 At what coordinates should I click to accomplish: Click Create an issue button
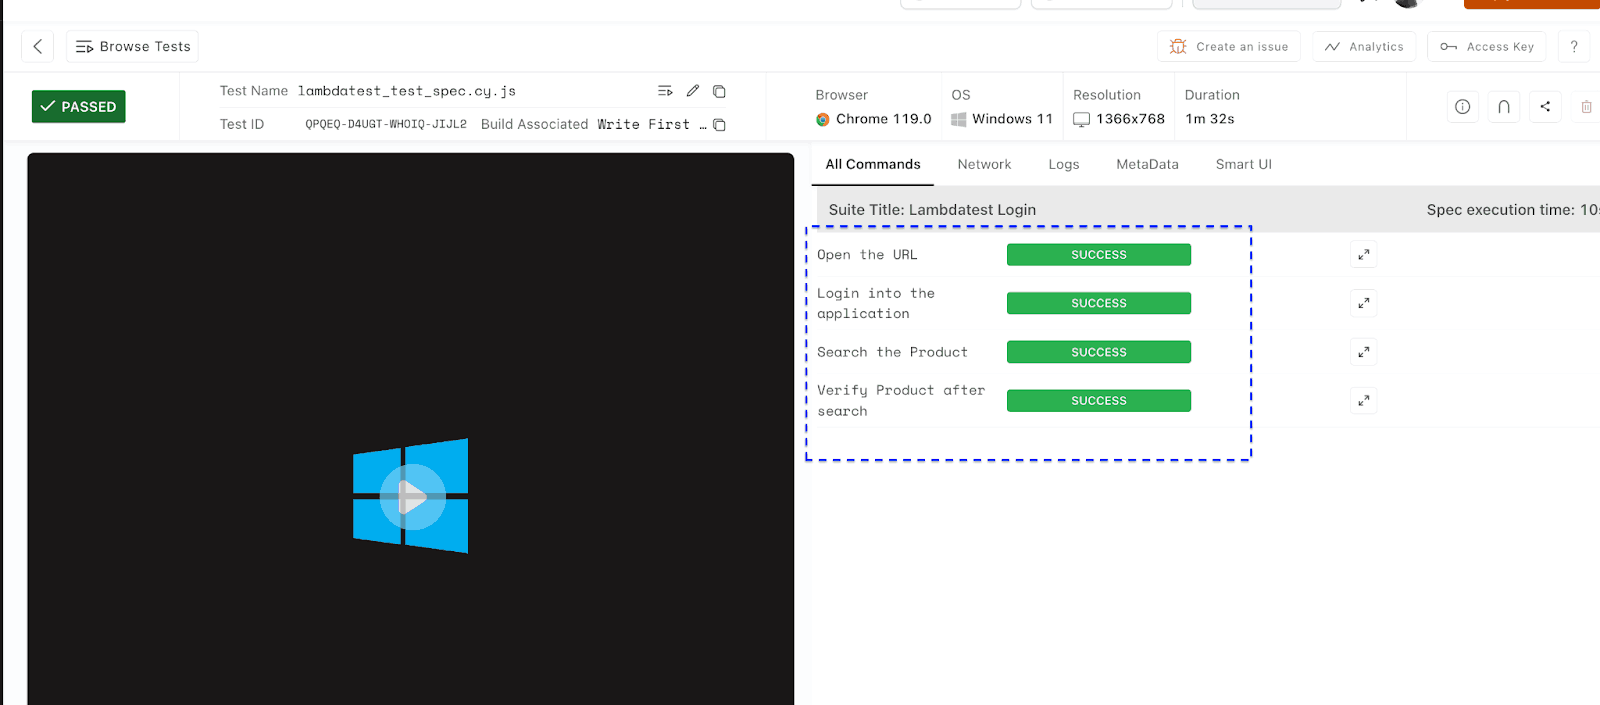[1229, 46]
